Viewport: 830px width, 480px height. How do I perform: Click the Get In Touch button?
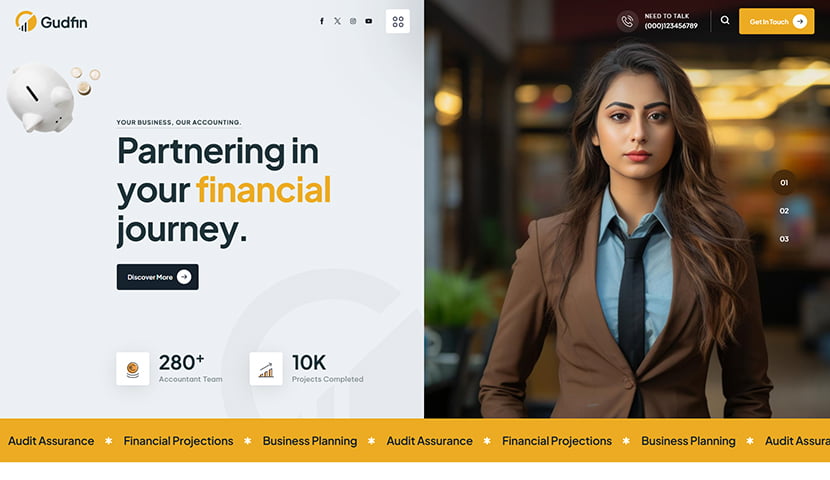[x=777, y=21]
